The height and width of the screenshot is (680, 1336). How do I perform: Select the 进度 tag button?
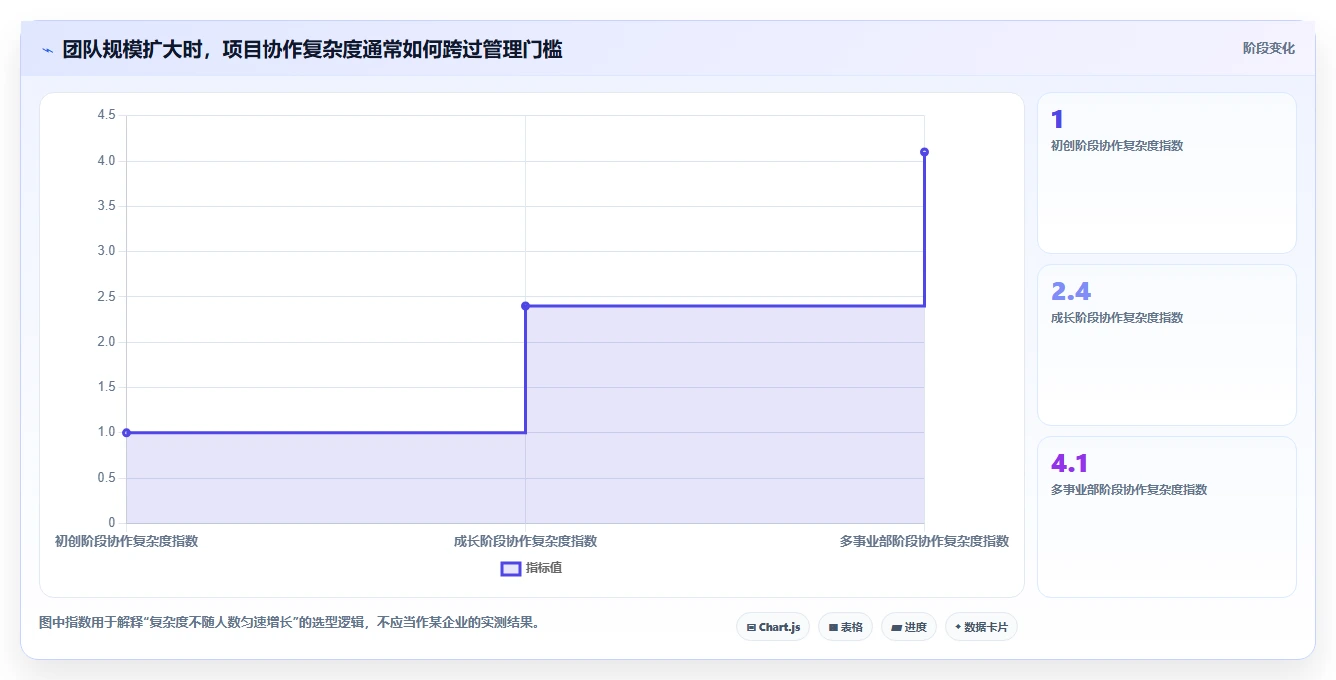pyautogui.click(x=908, y=627)
